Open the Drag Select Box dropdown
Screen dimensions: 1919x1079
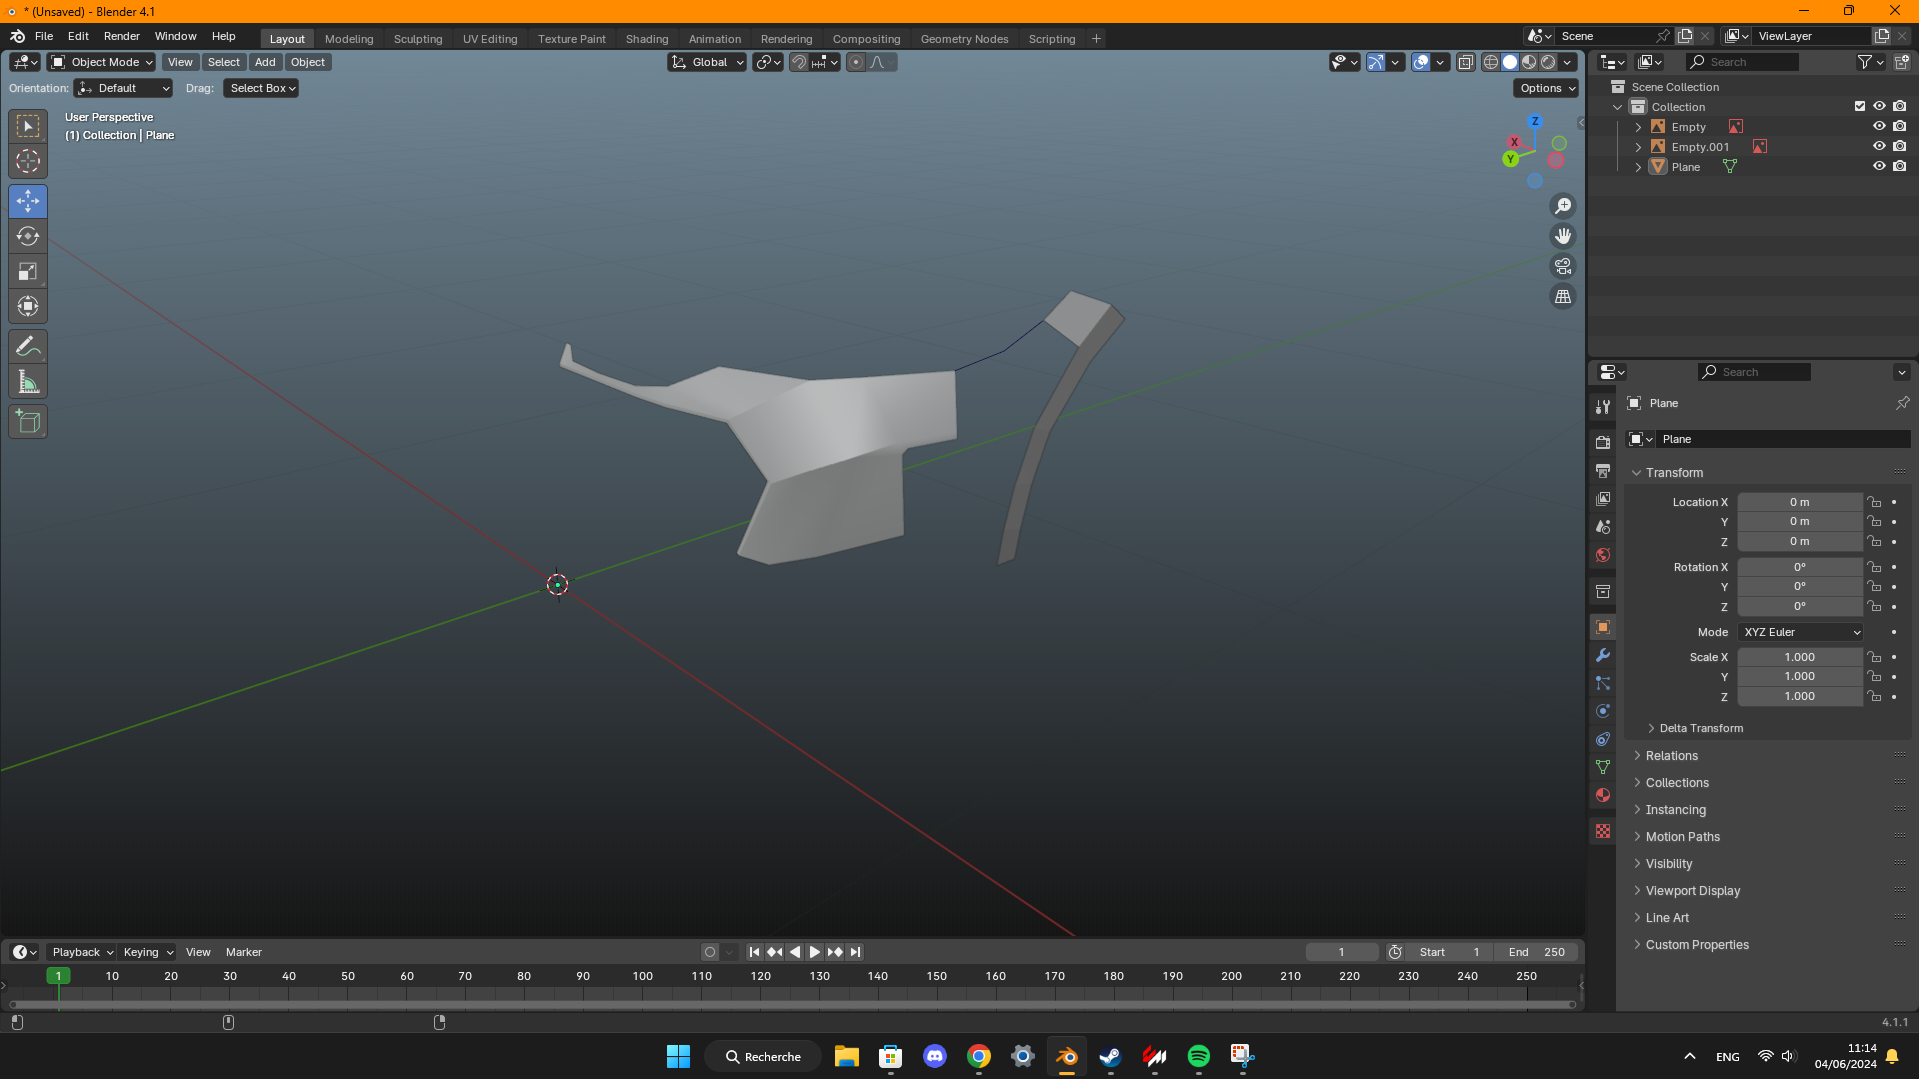click(x=261, y=88)
